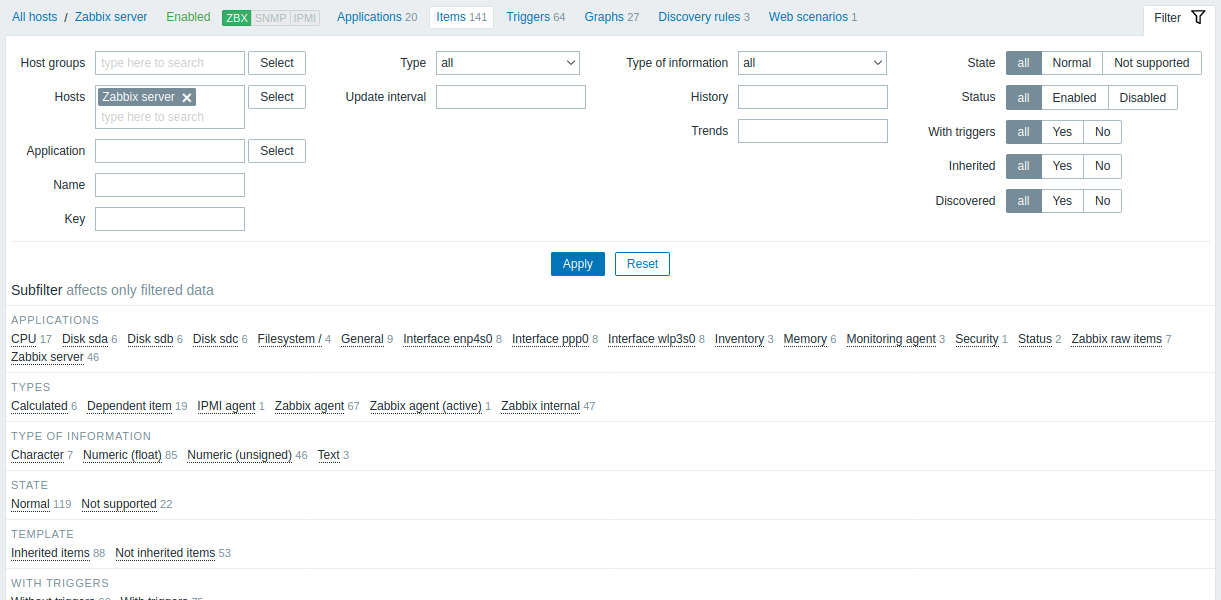The height and width of the screenshot is (600, 1221).
Task: Filter by Zabbix server application subfilter
Action: [47, 357]
